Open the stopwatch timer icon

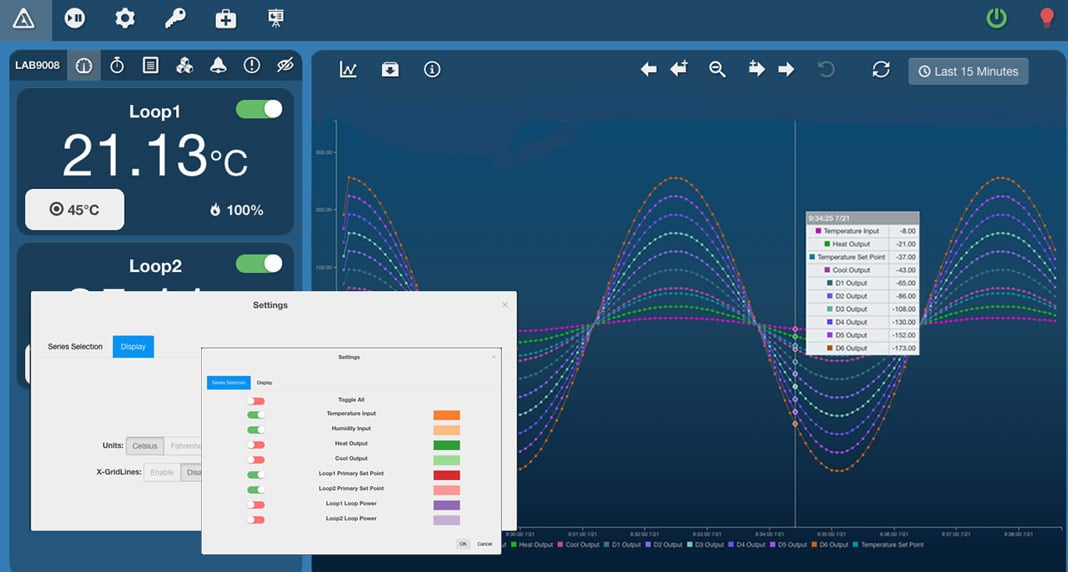(x=117, y=65)
